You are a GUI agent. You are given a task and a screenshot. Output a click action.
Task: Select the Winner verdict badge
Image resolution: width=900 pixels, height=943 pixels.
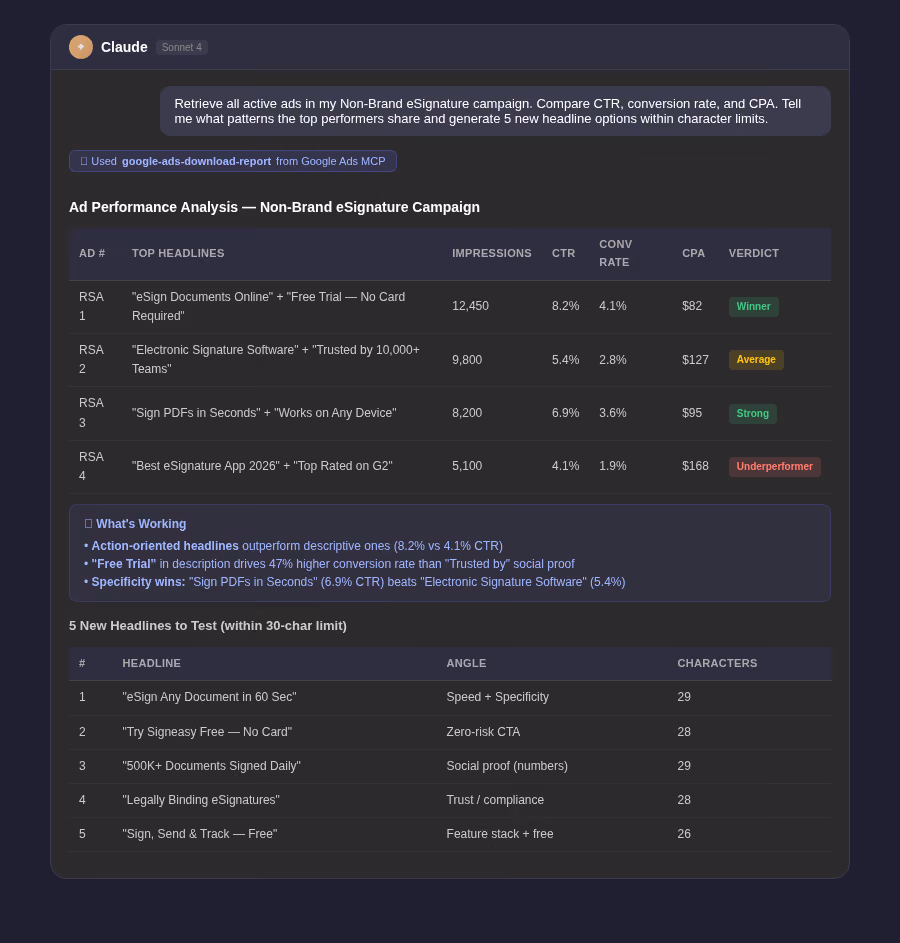coord(753,307)
